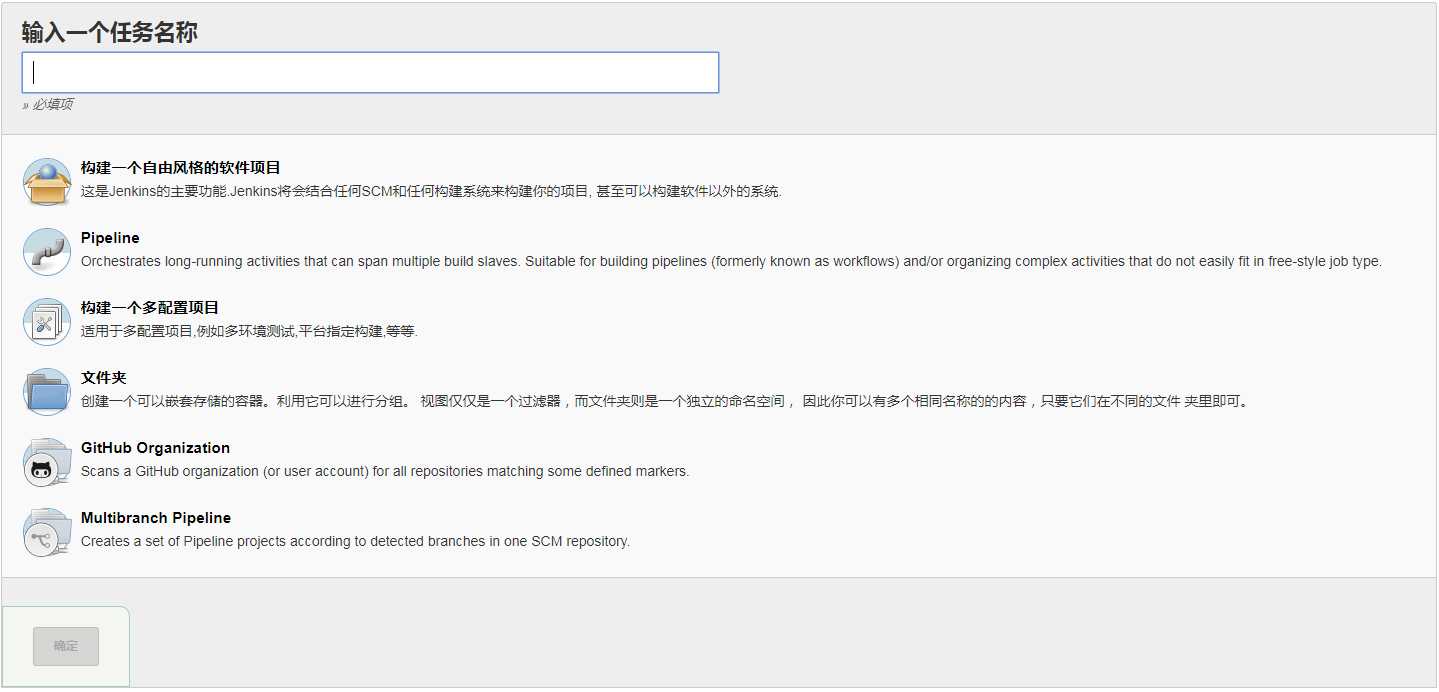Click the 必填项 required hint
Viewport: 1439px width, 692px height.
47,105
